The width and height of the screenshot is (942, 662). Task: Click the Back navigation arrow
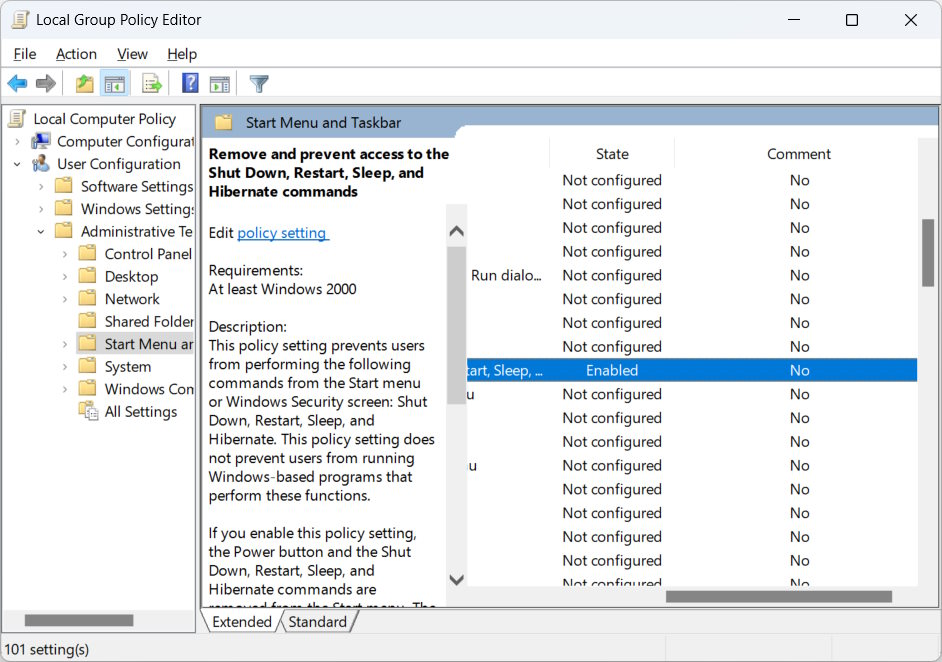[x=17, y=83]
